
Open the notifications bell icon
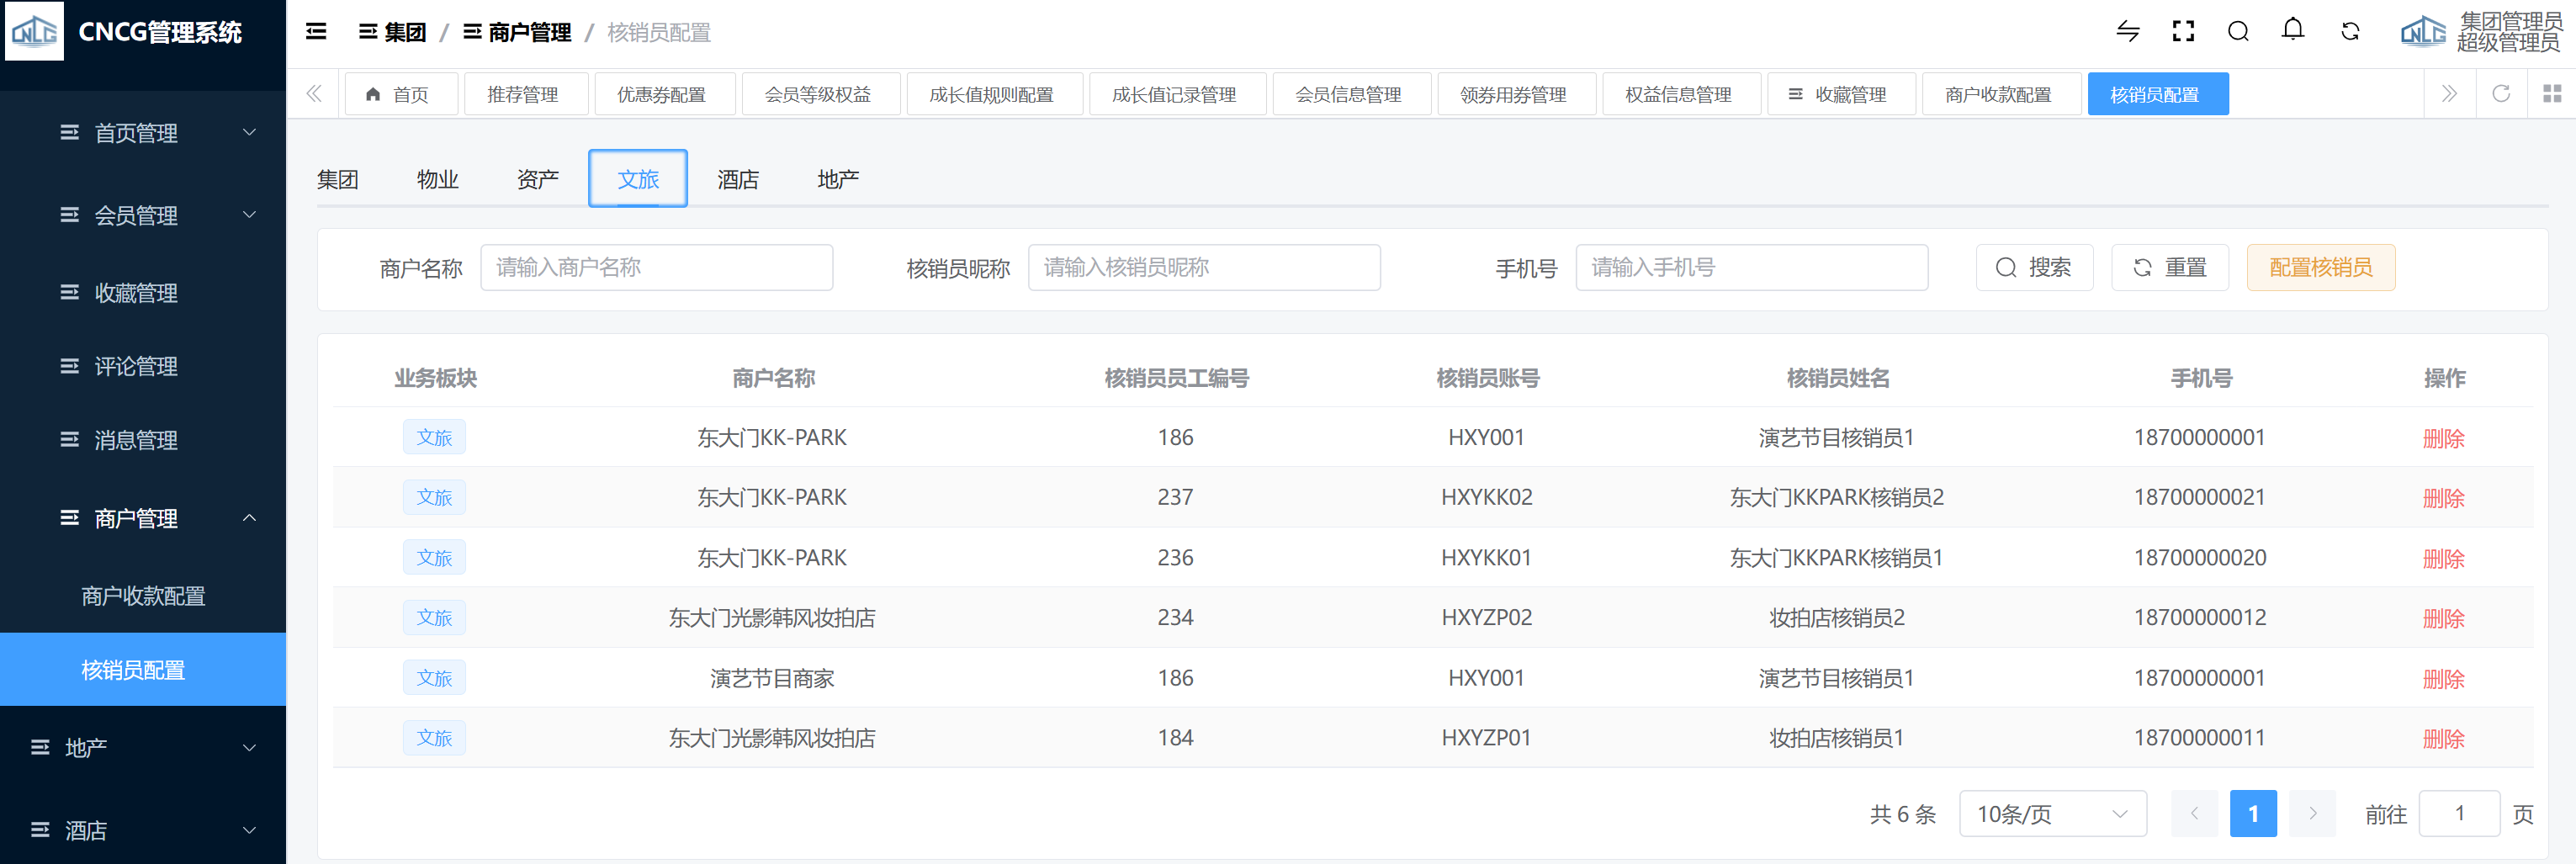tap(2293, 31)
